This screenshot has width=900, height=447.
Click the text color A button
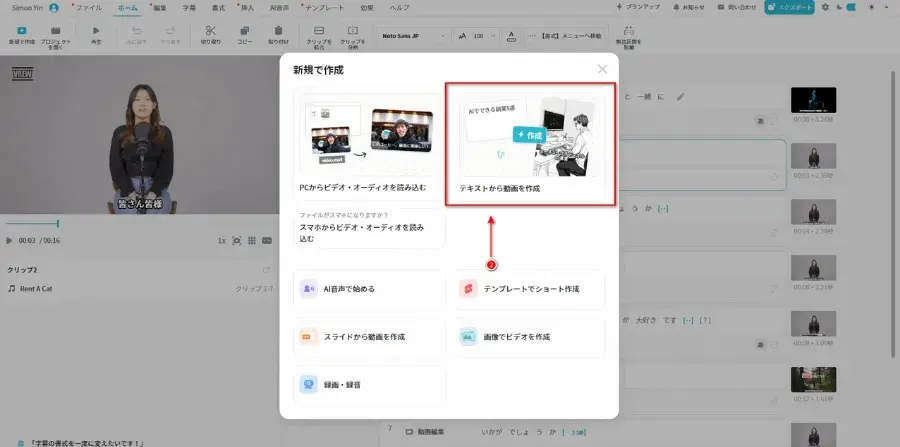(x=511, y=36)
